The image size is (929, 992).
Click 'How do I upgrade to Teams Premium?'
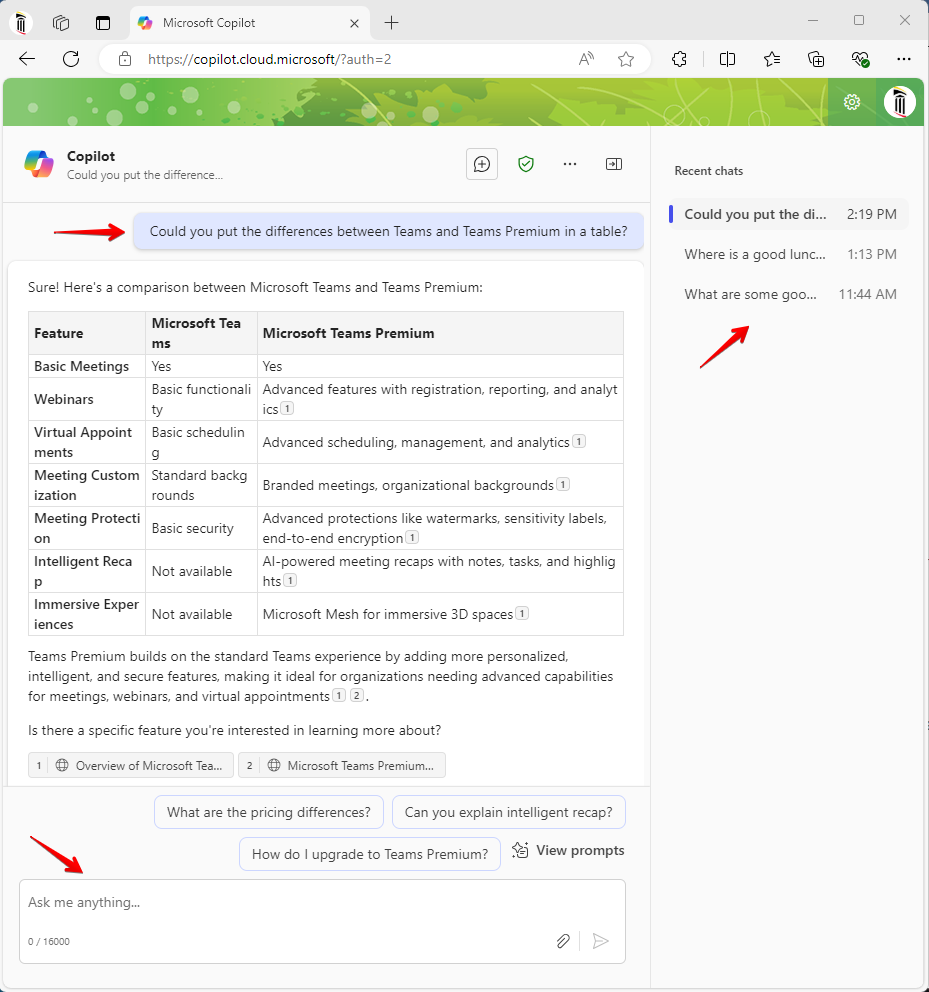[x=370, y=854]
